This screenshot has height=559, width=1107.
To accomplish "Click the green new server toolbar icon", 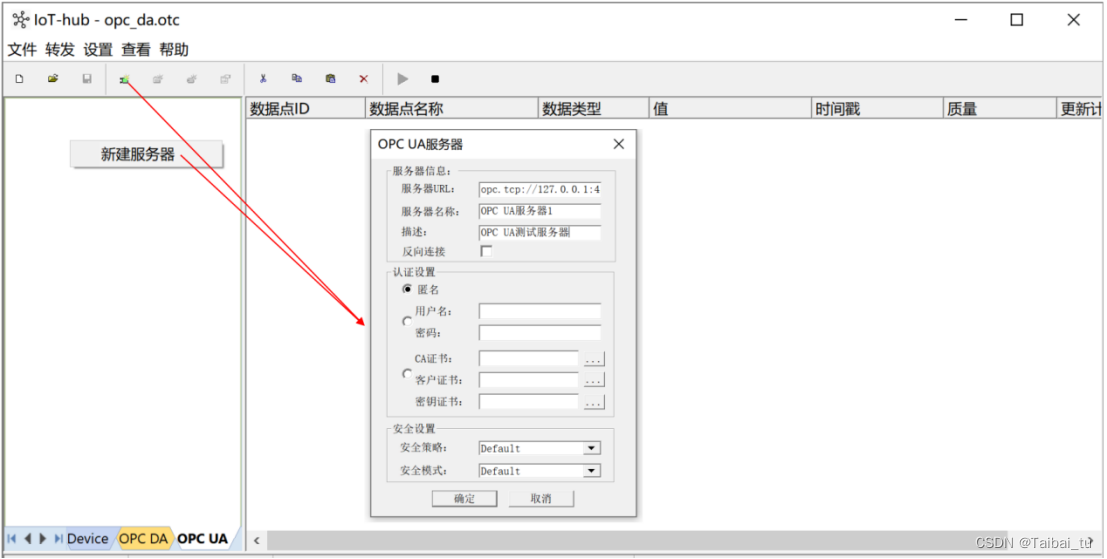I will point(124,79).
